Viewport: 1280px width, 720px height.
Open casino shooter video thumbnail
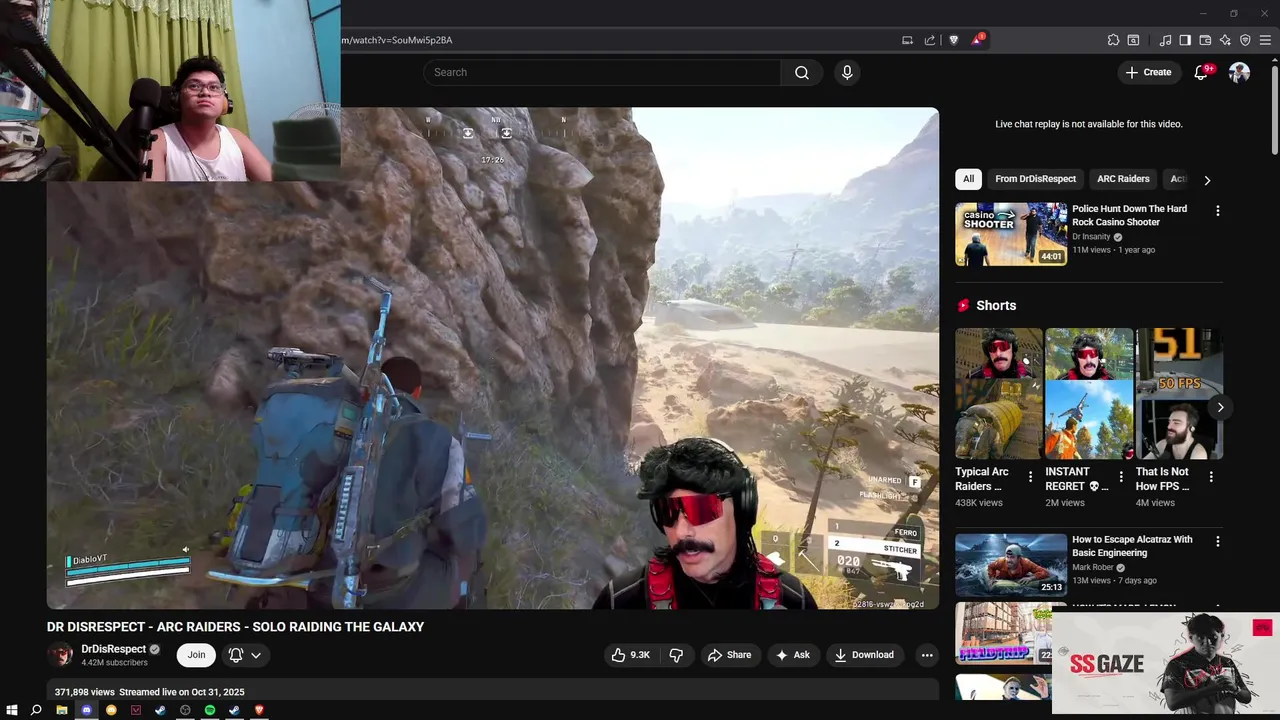click(1011, 234)
